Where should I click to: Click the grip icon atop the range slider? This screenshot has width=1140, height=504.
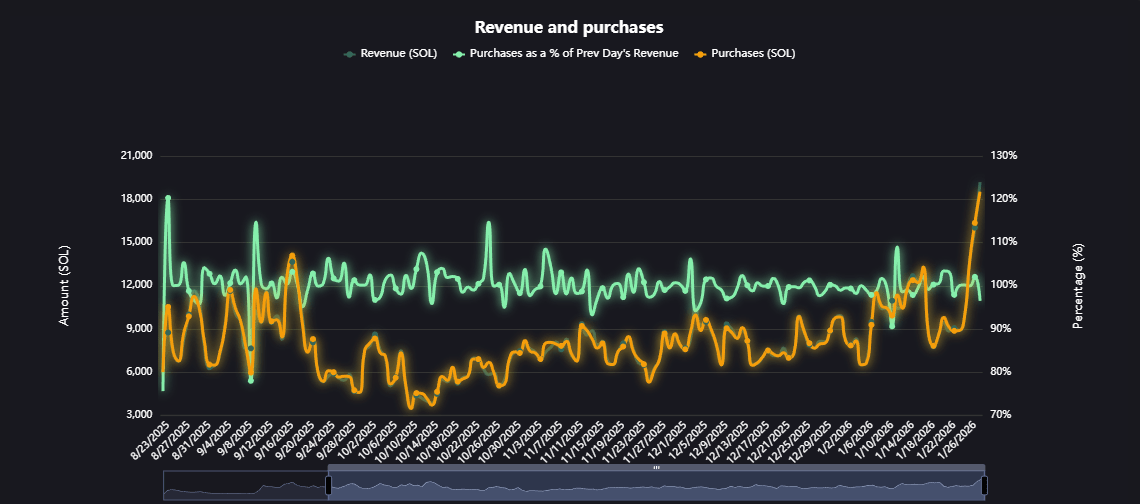pyautogui.click(x=656, y=467)
